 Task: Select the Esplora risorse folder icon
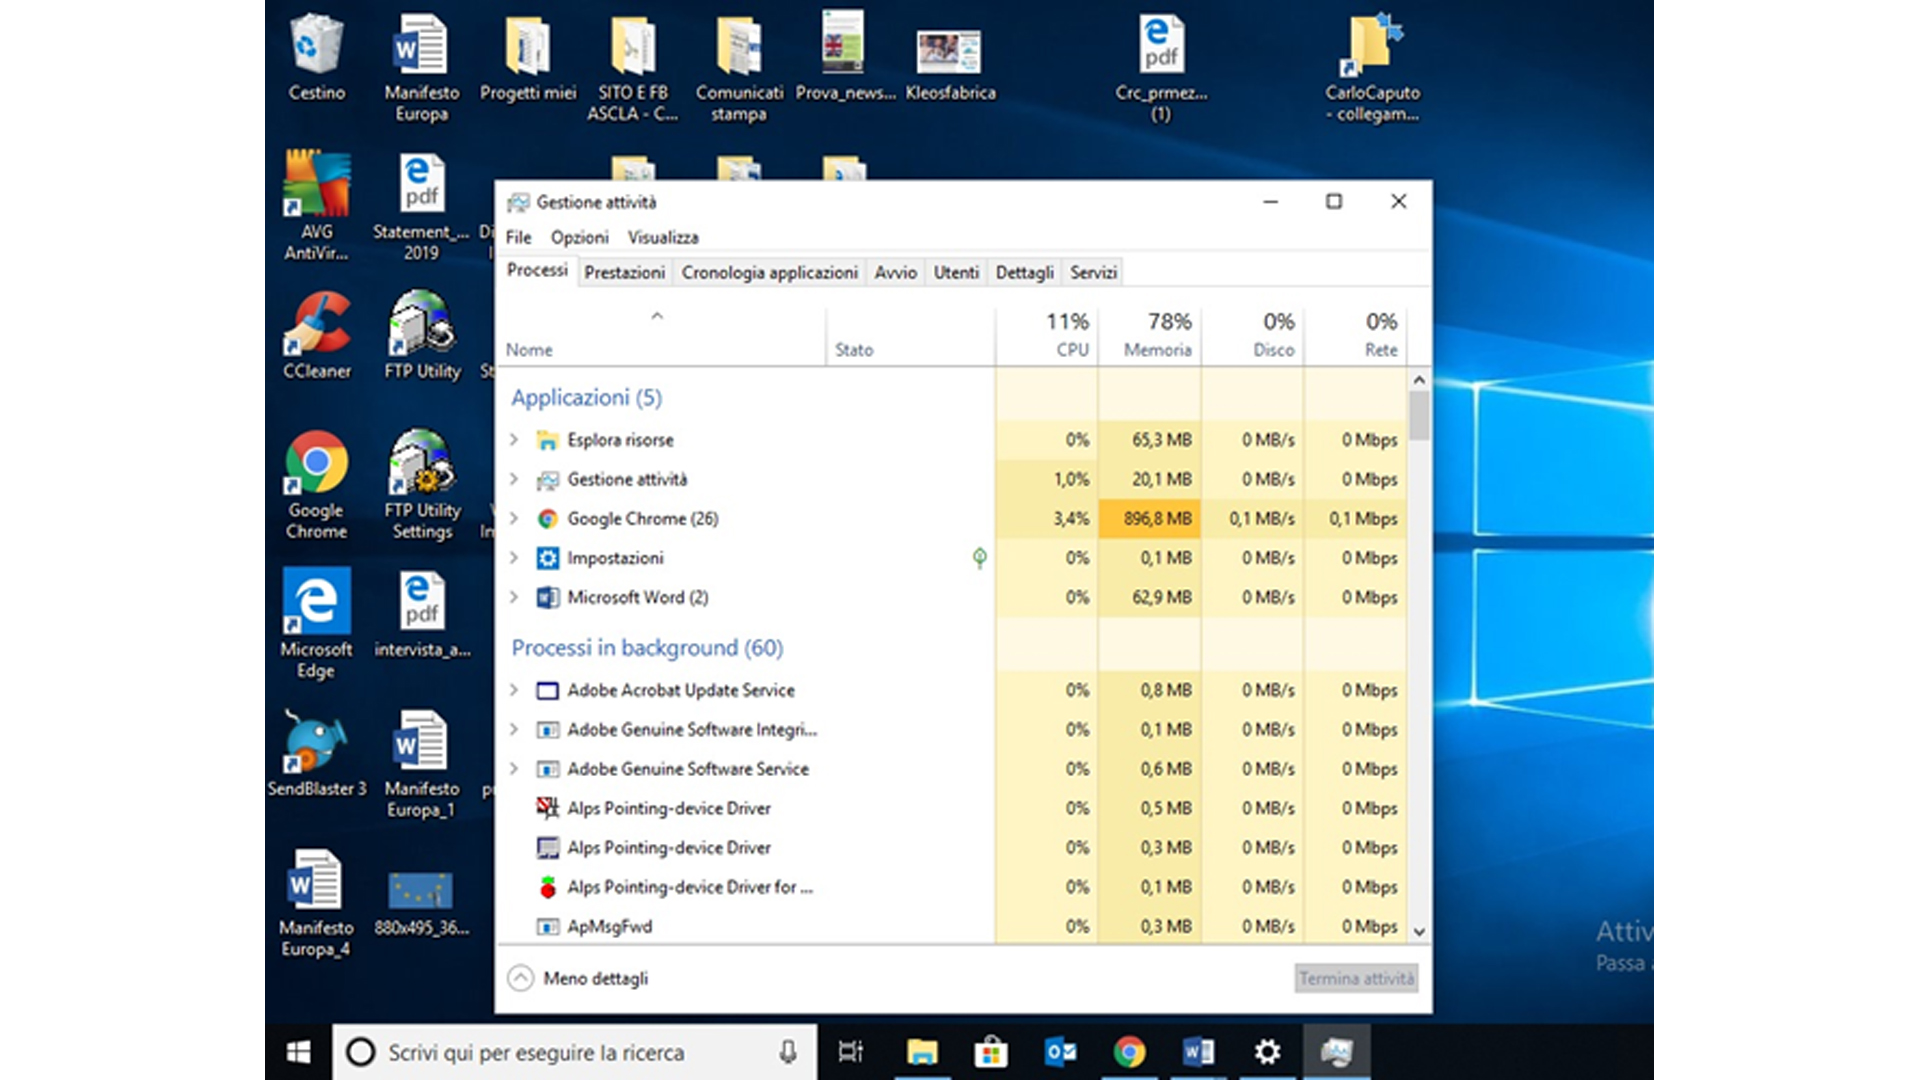coord(547,440)
